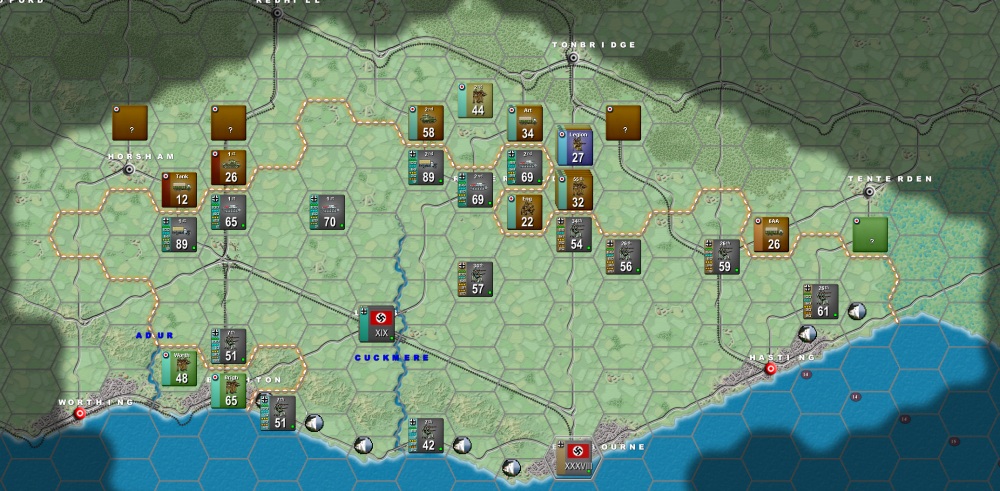Click the Tenterden town objective marker
Screen dimensions: 1000x491
pyautogui.click(x=869, y=191)
